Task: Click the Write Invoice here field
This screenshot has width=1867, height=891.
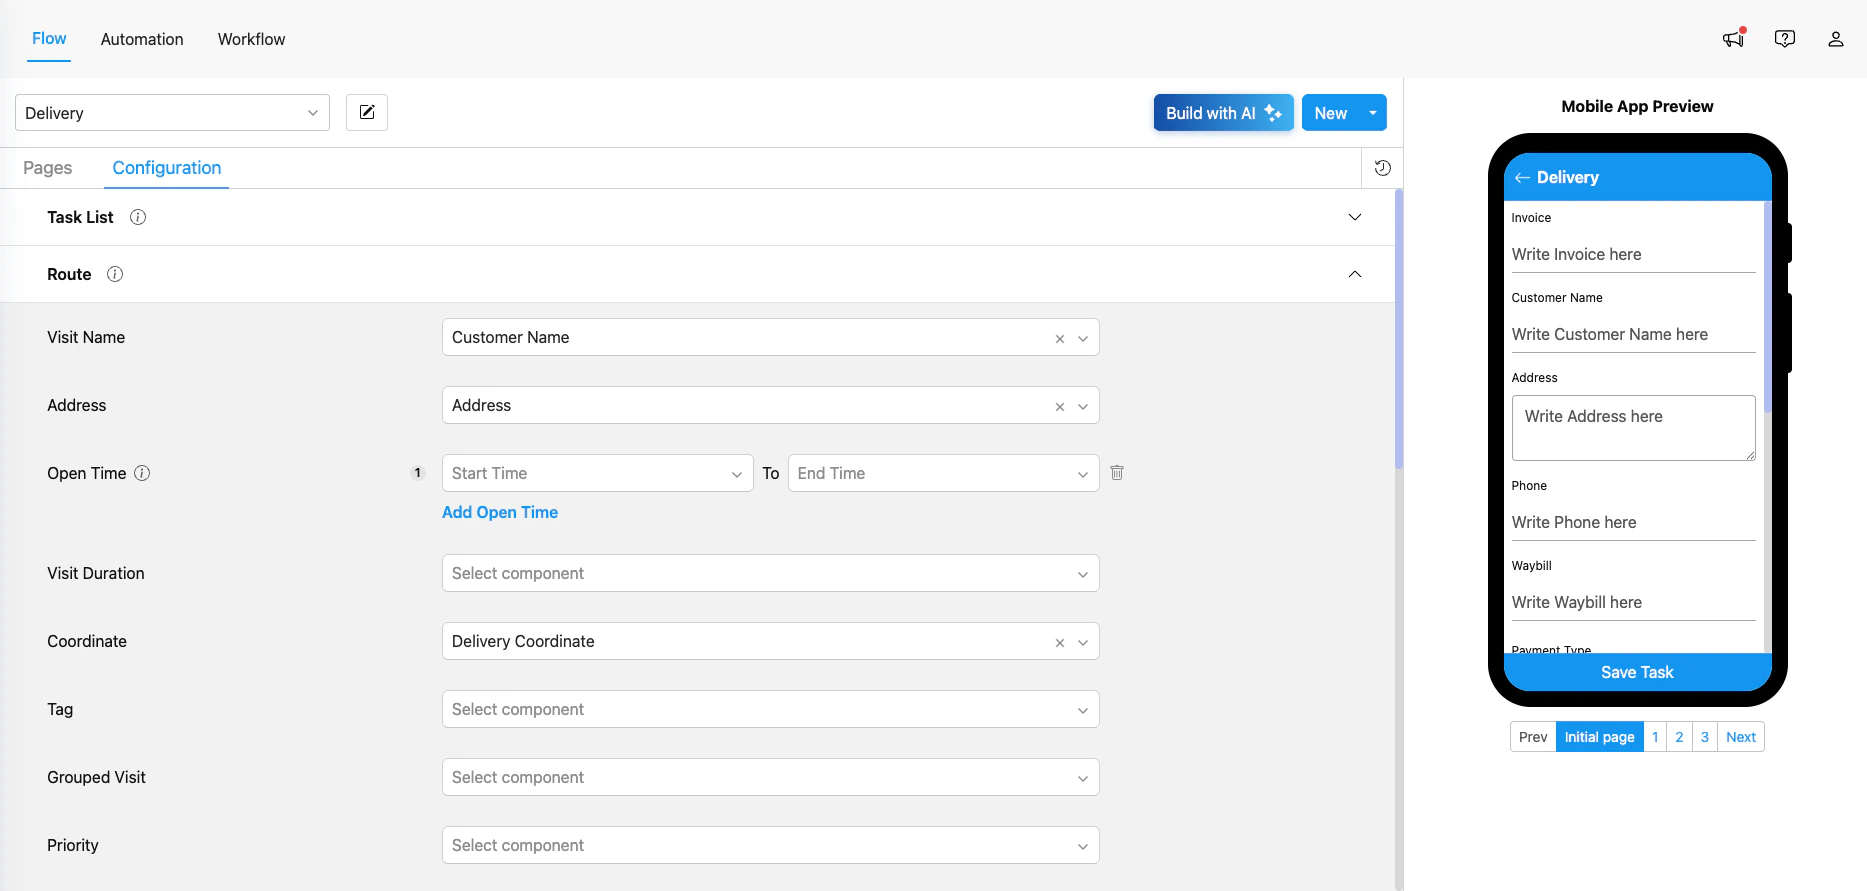Action: (x=1633, y=254)
